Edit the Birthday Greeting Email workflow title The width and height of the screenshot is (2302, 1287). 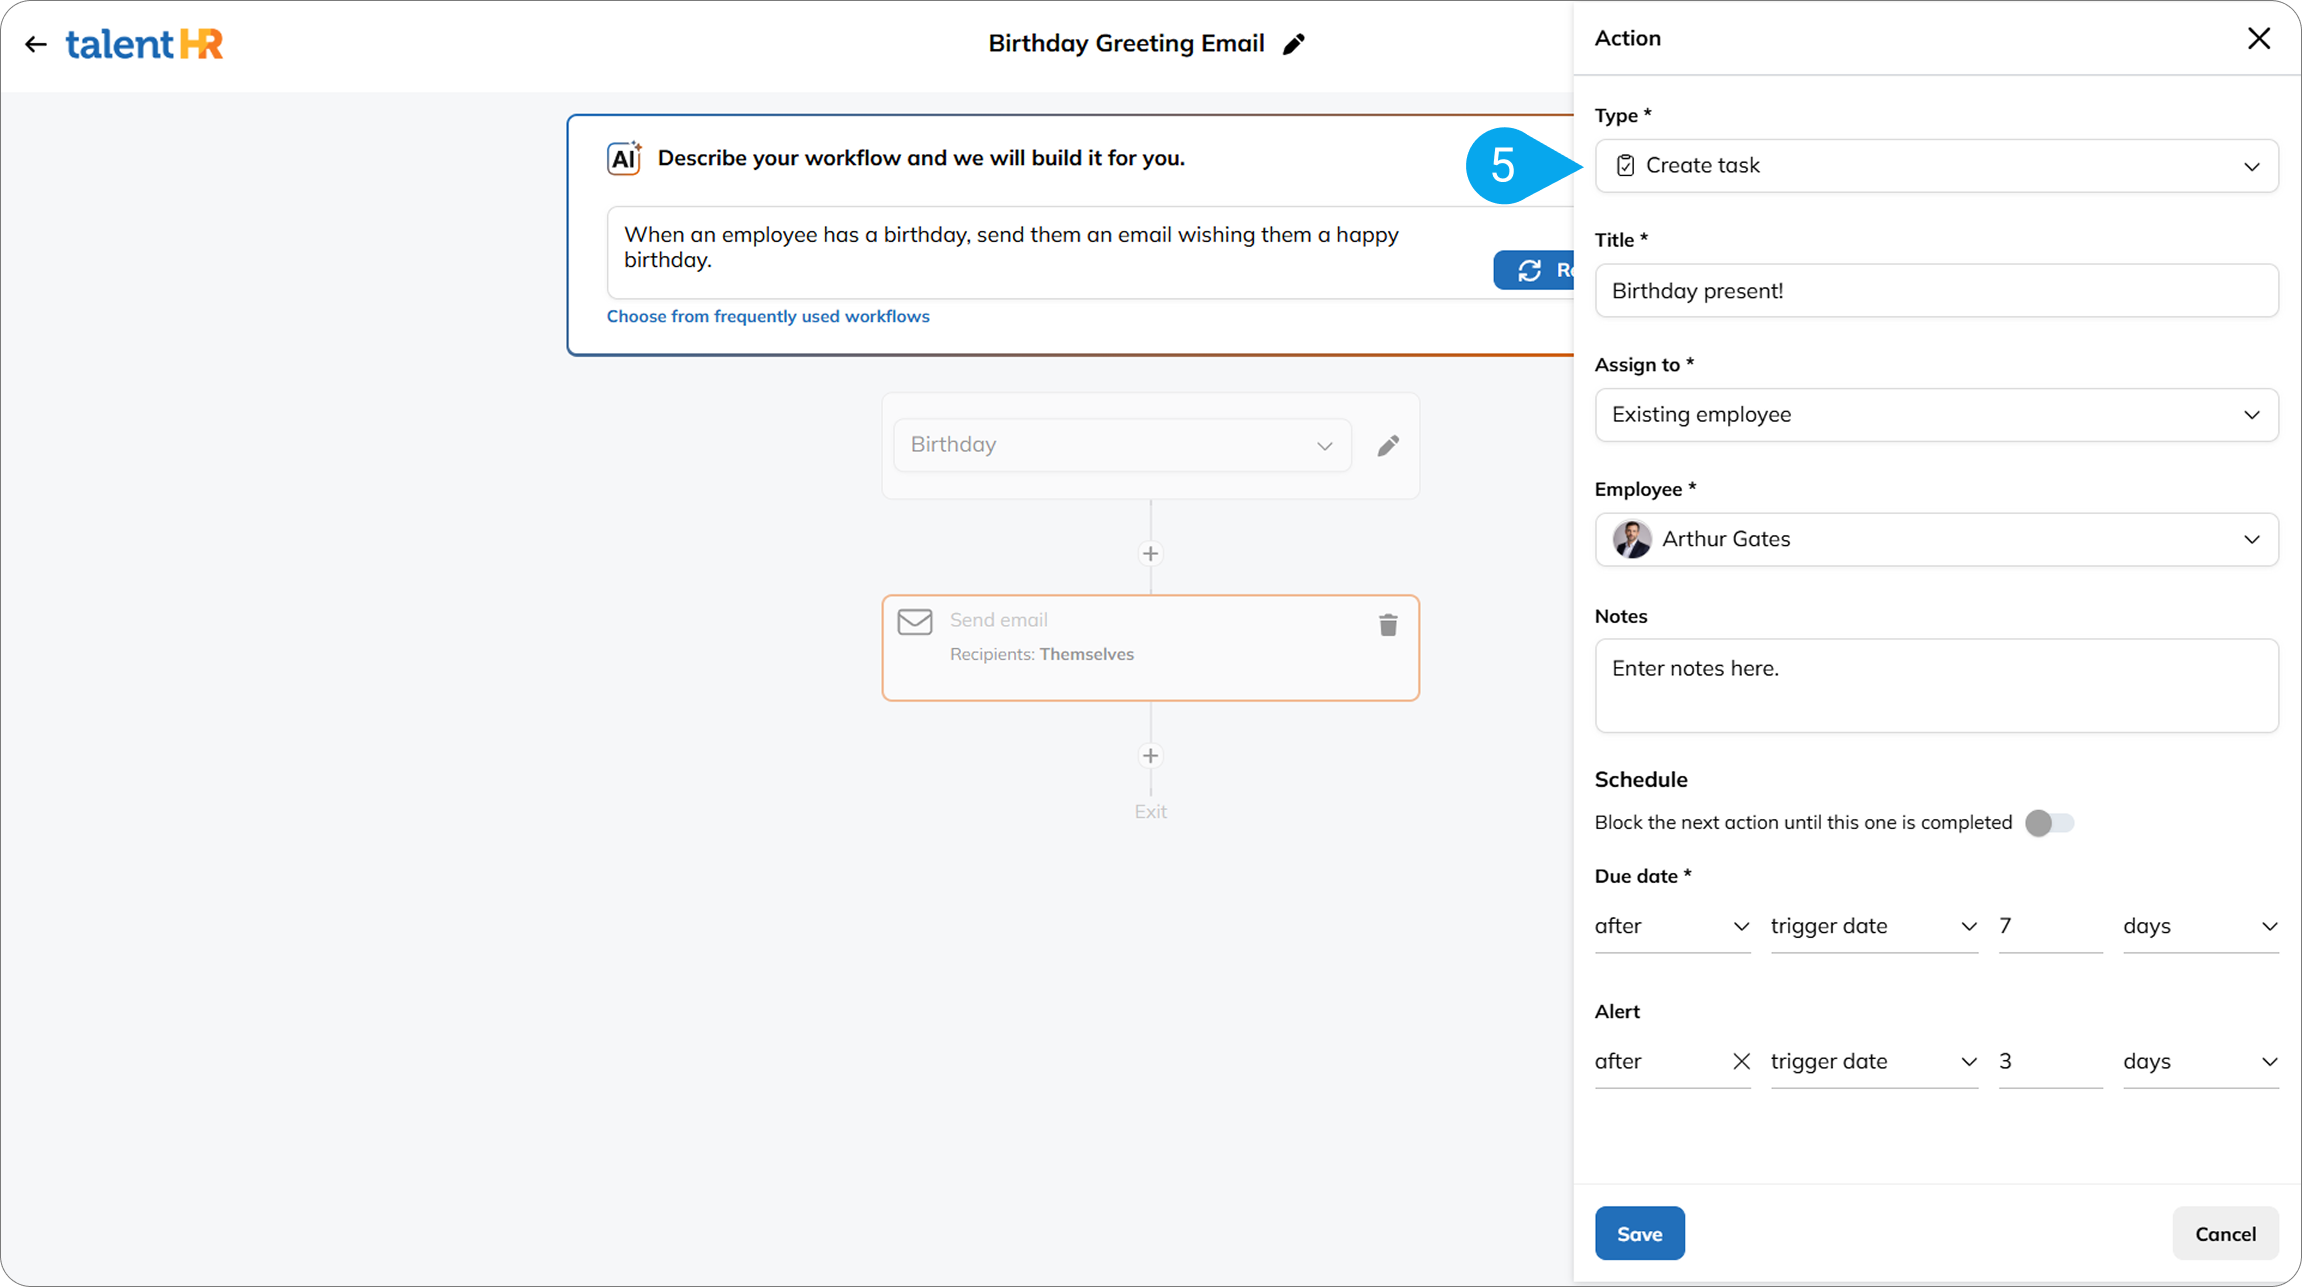(x=1294, y=44)
